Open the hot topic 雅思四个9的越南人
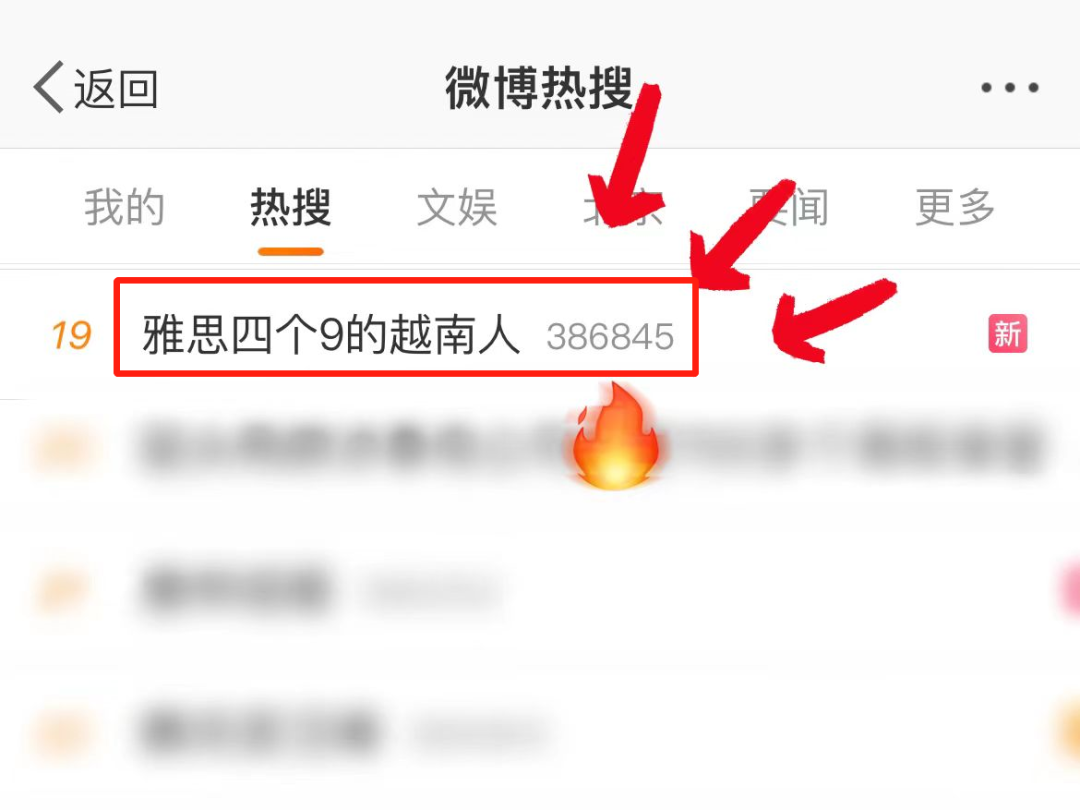The image size is (1080, 810). [x=331, y=335]
